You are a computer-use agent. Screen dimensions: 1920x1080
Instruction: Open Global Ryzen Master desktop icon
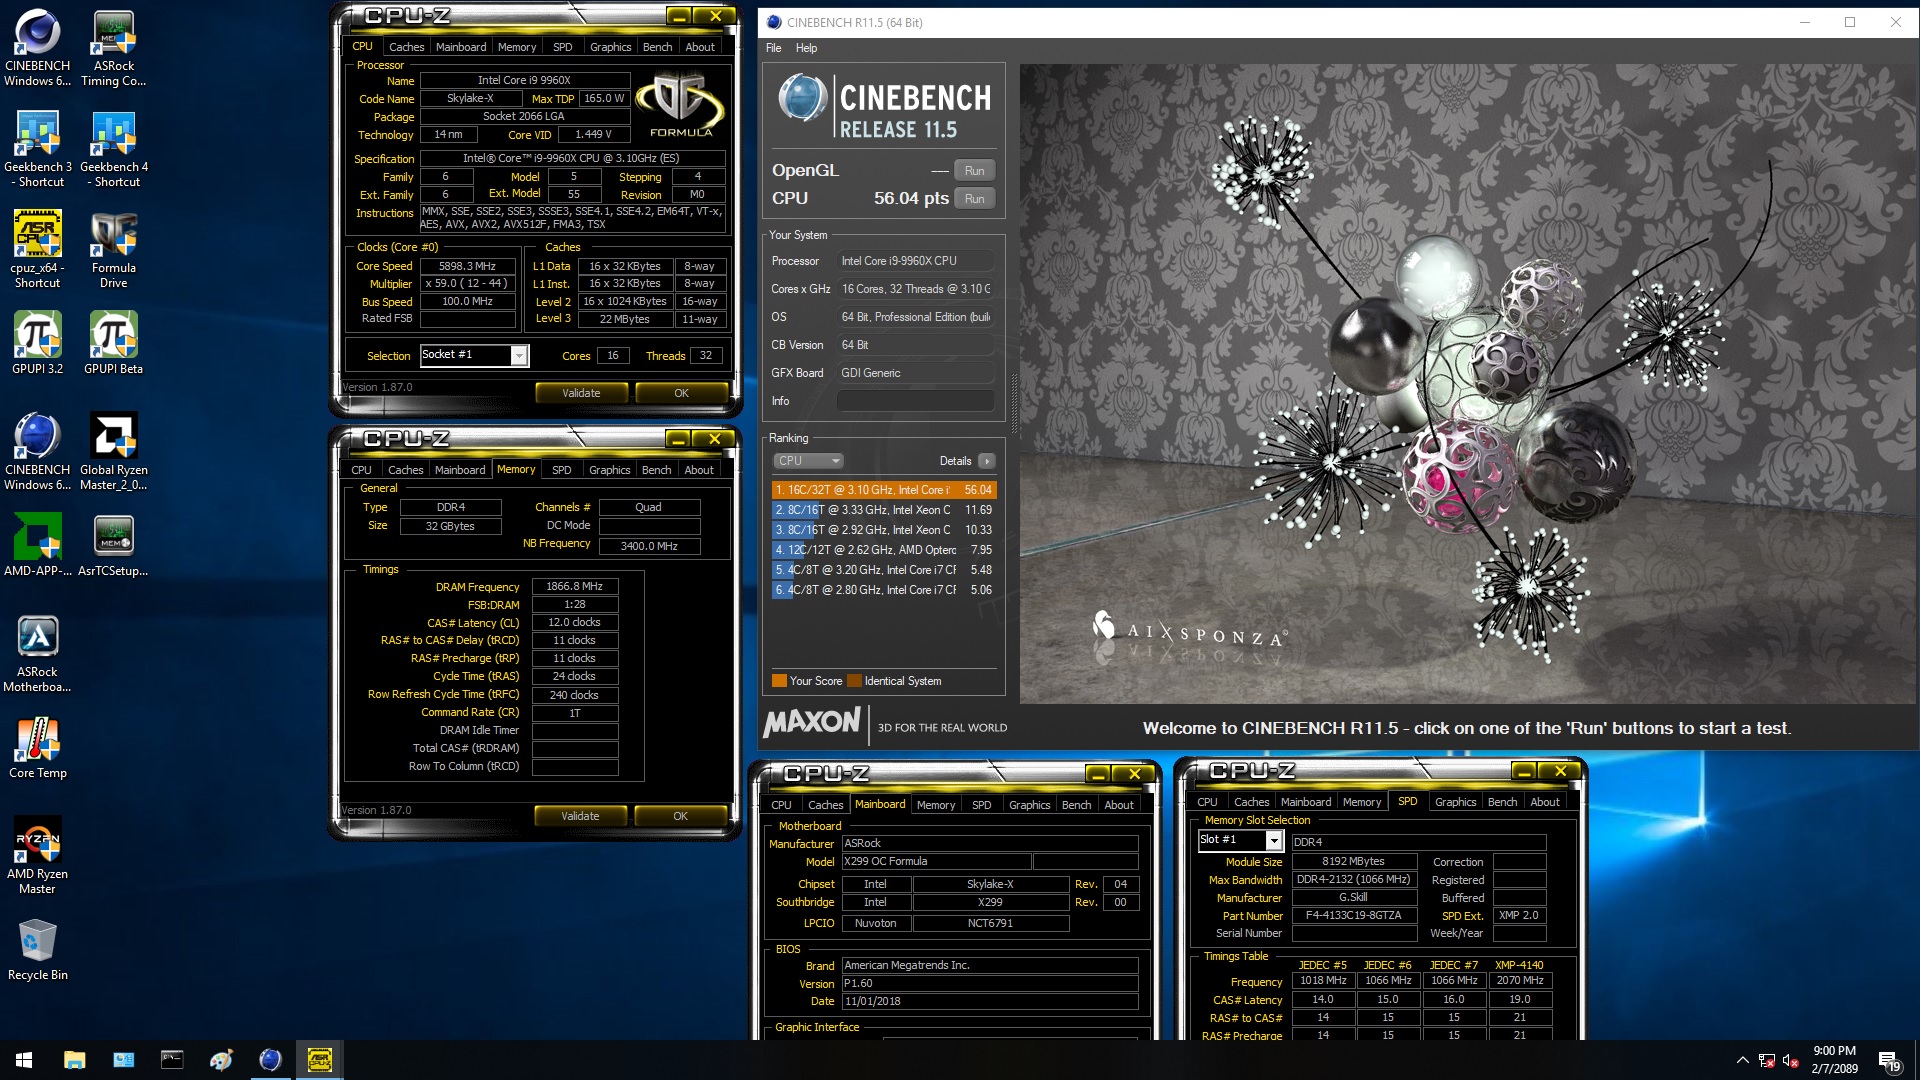114,452
